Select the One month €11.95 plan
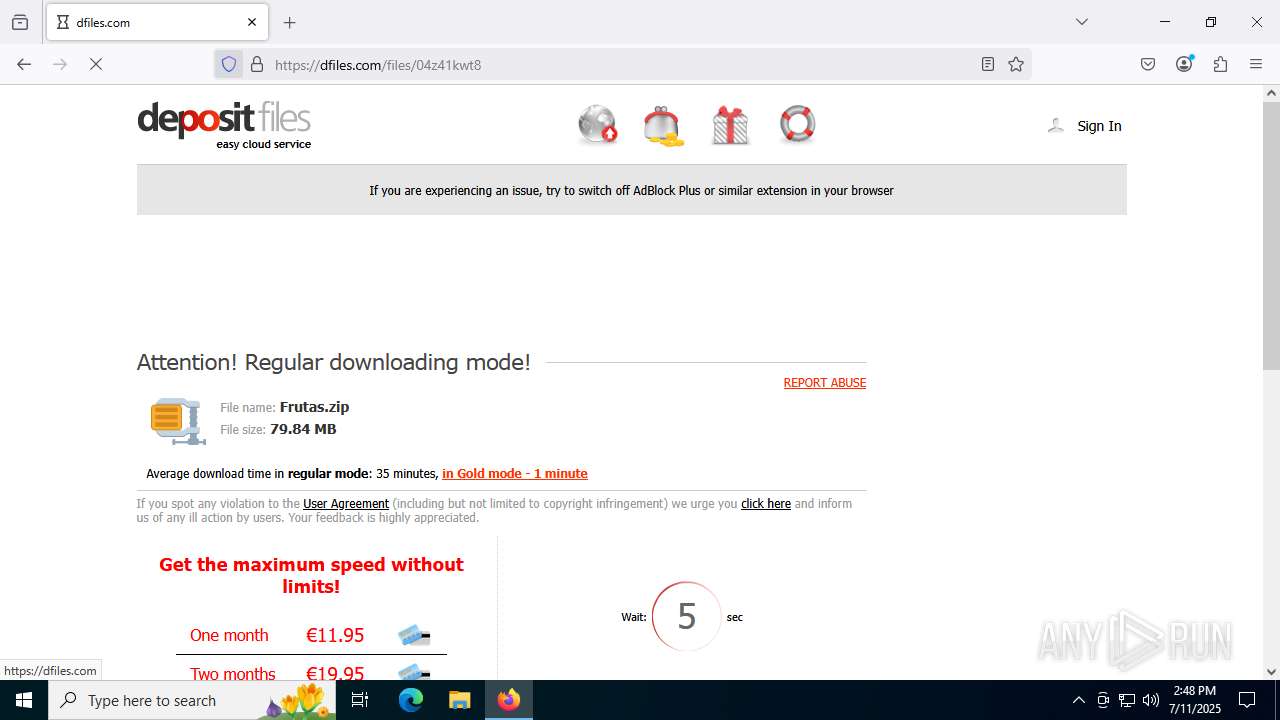The image size is (1280, 720). (x=311, y=635)
